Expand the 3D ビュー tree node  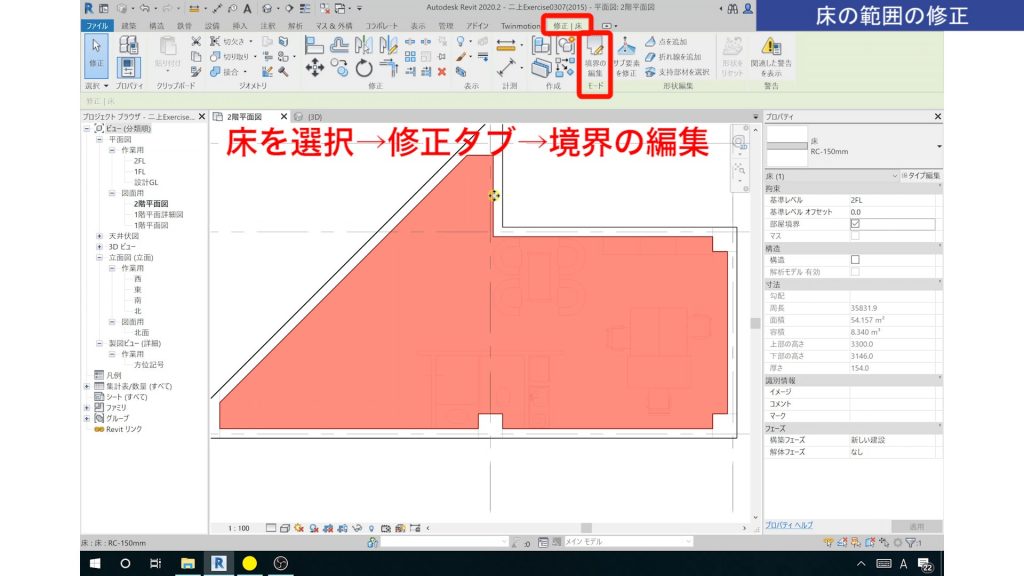(99, 246)
